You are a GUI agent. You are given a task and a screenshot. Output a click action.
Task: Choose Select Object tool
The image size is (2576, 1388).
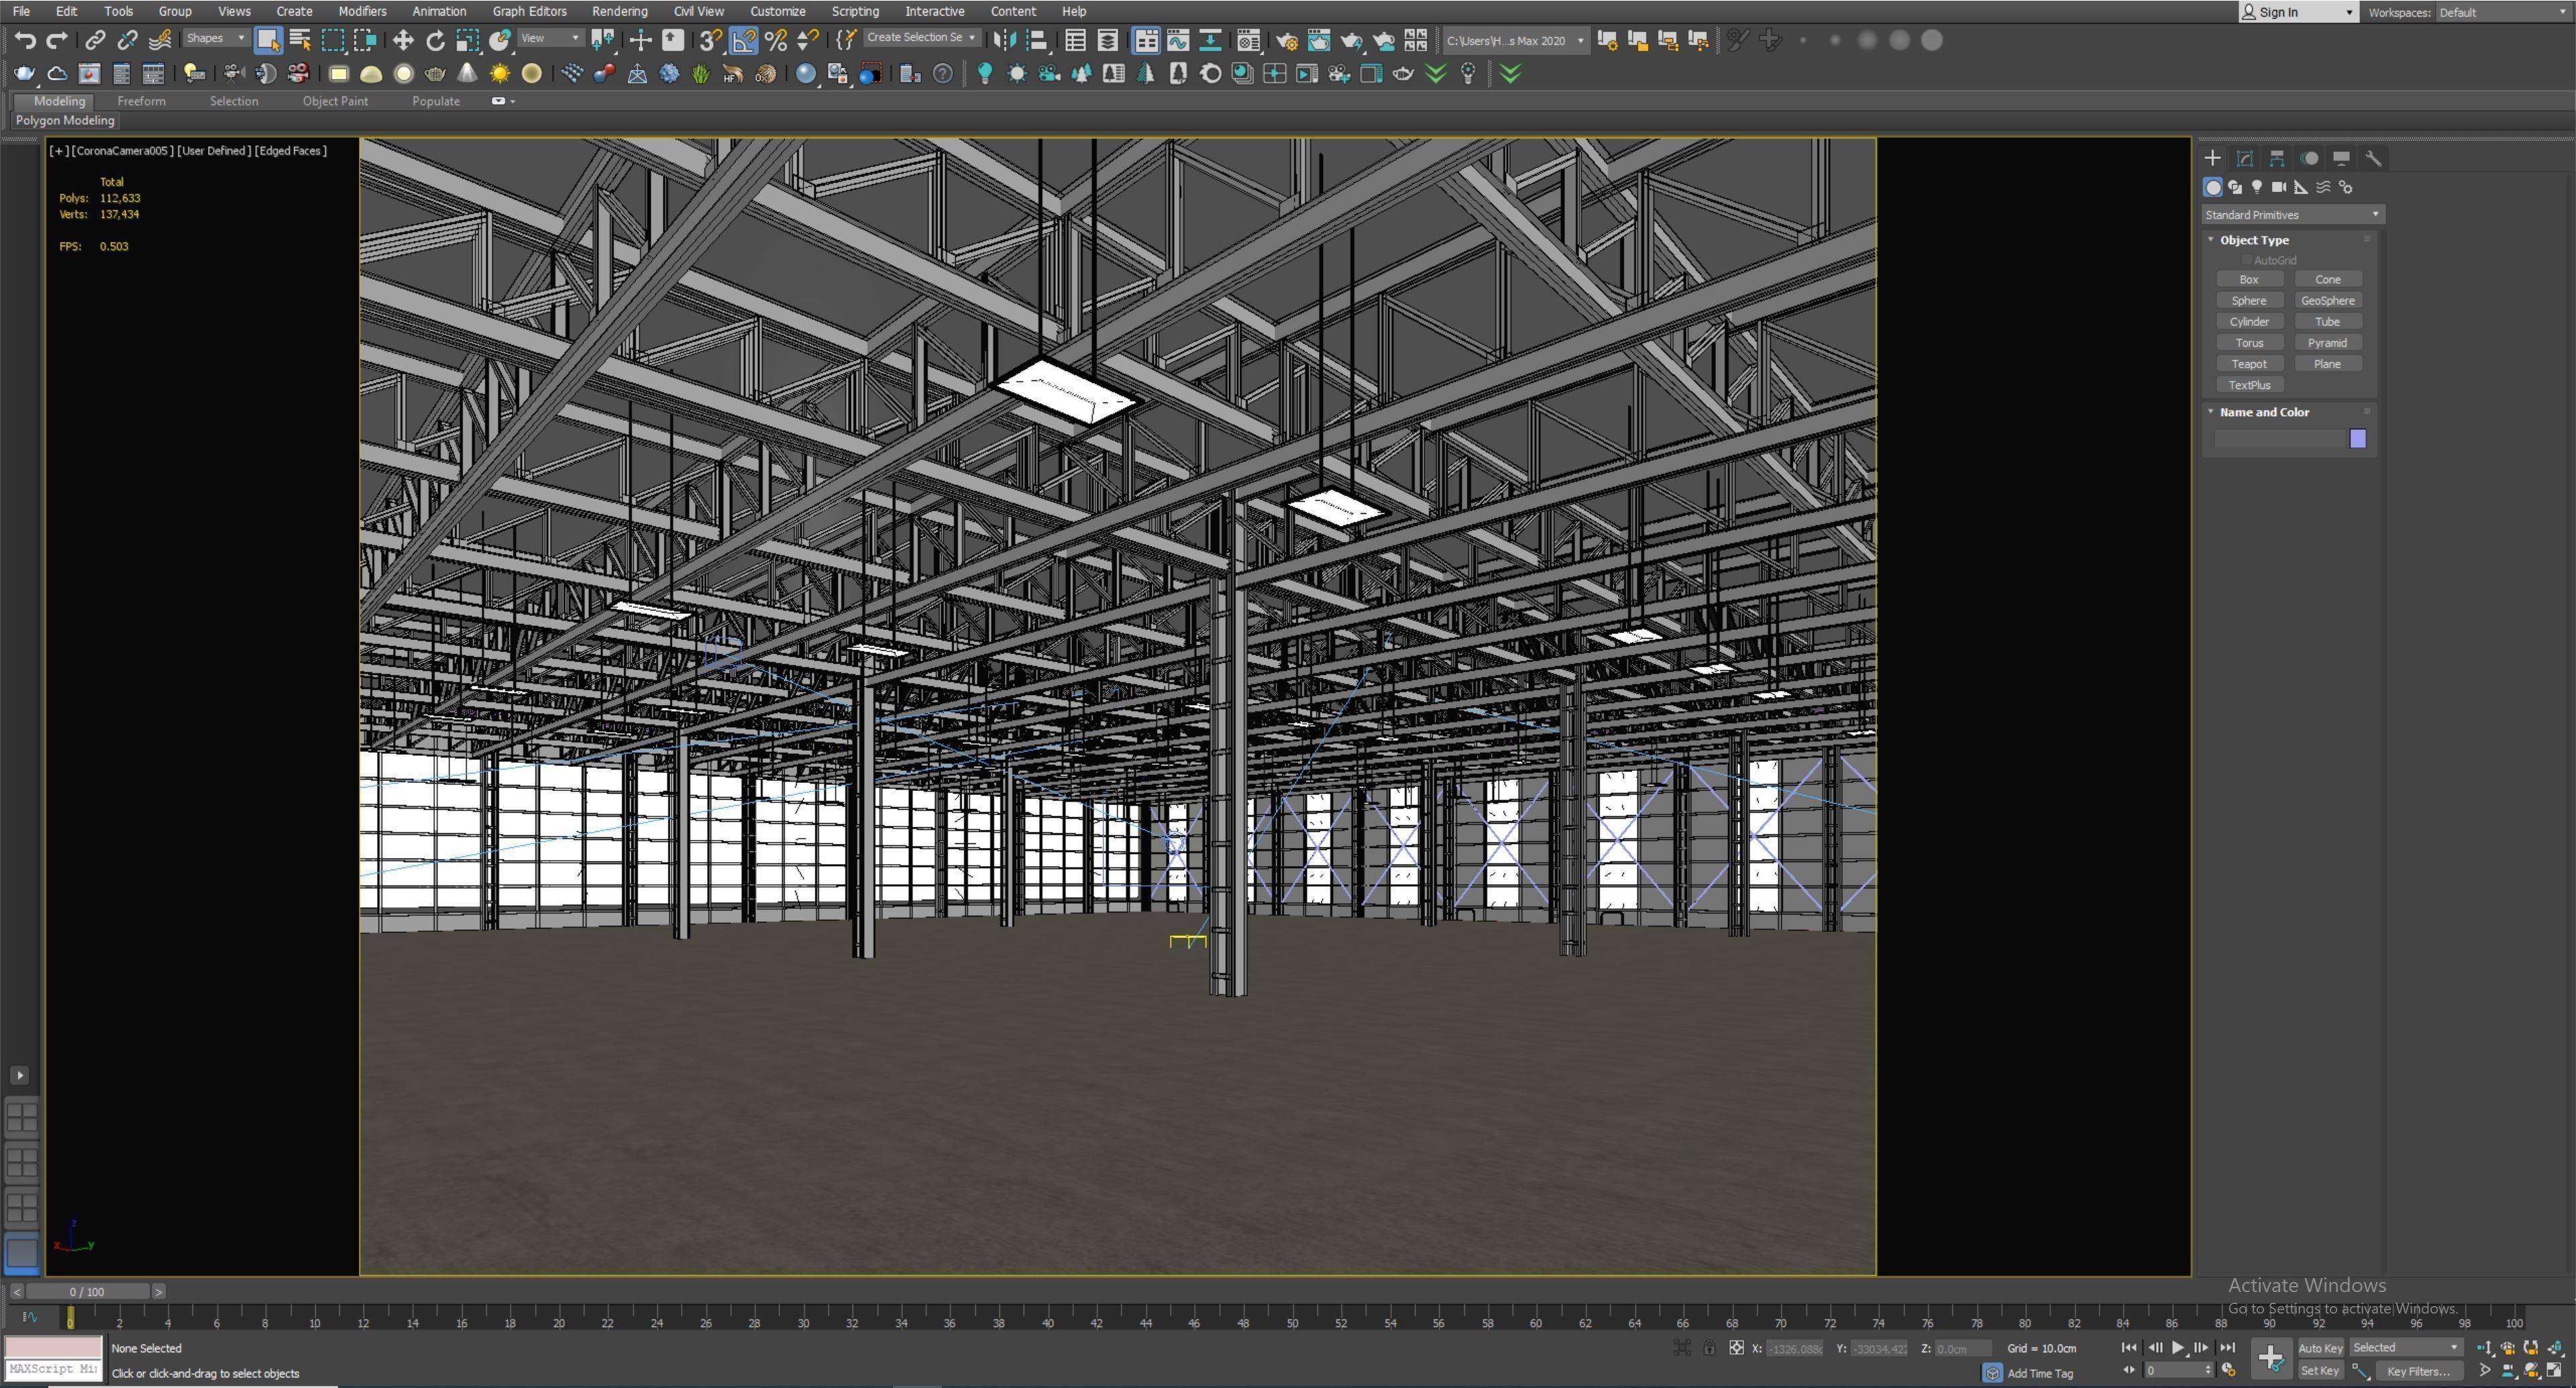click(268, 40)
